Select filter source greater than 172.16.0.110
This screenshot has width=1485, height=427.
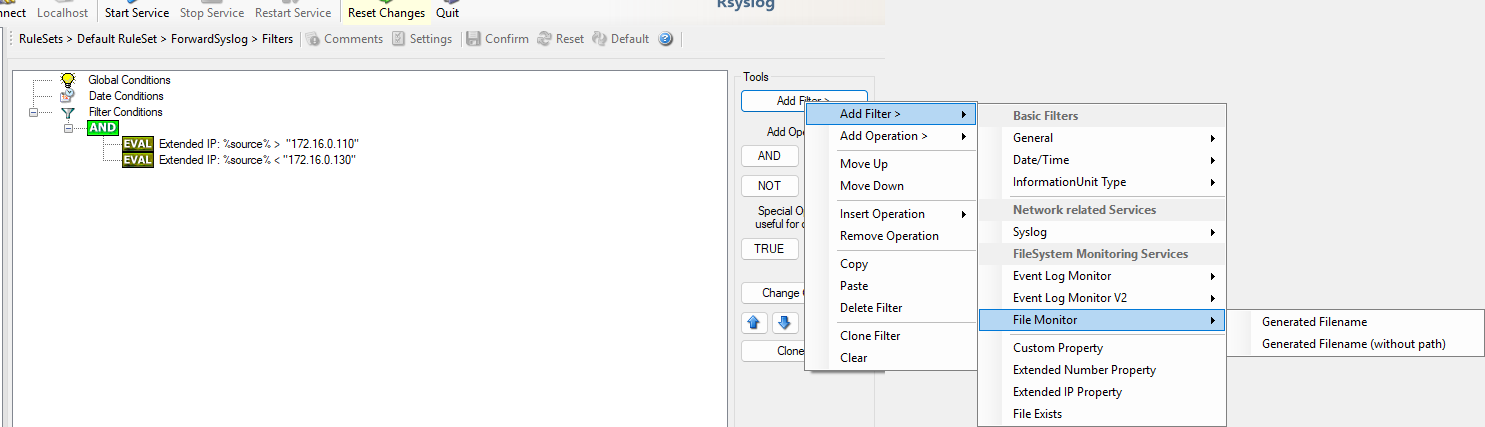258,144
